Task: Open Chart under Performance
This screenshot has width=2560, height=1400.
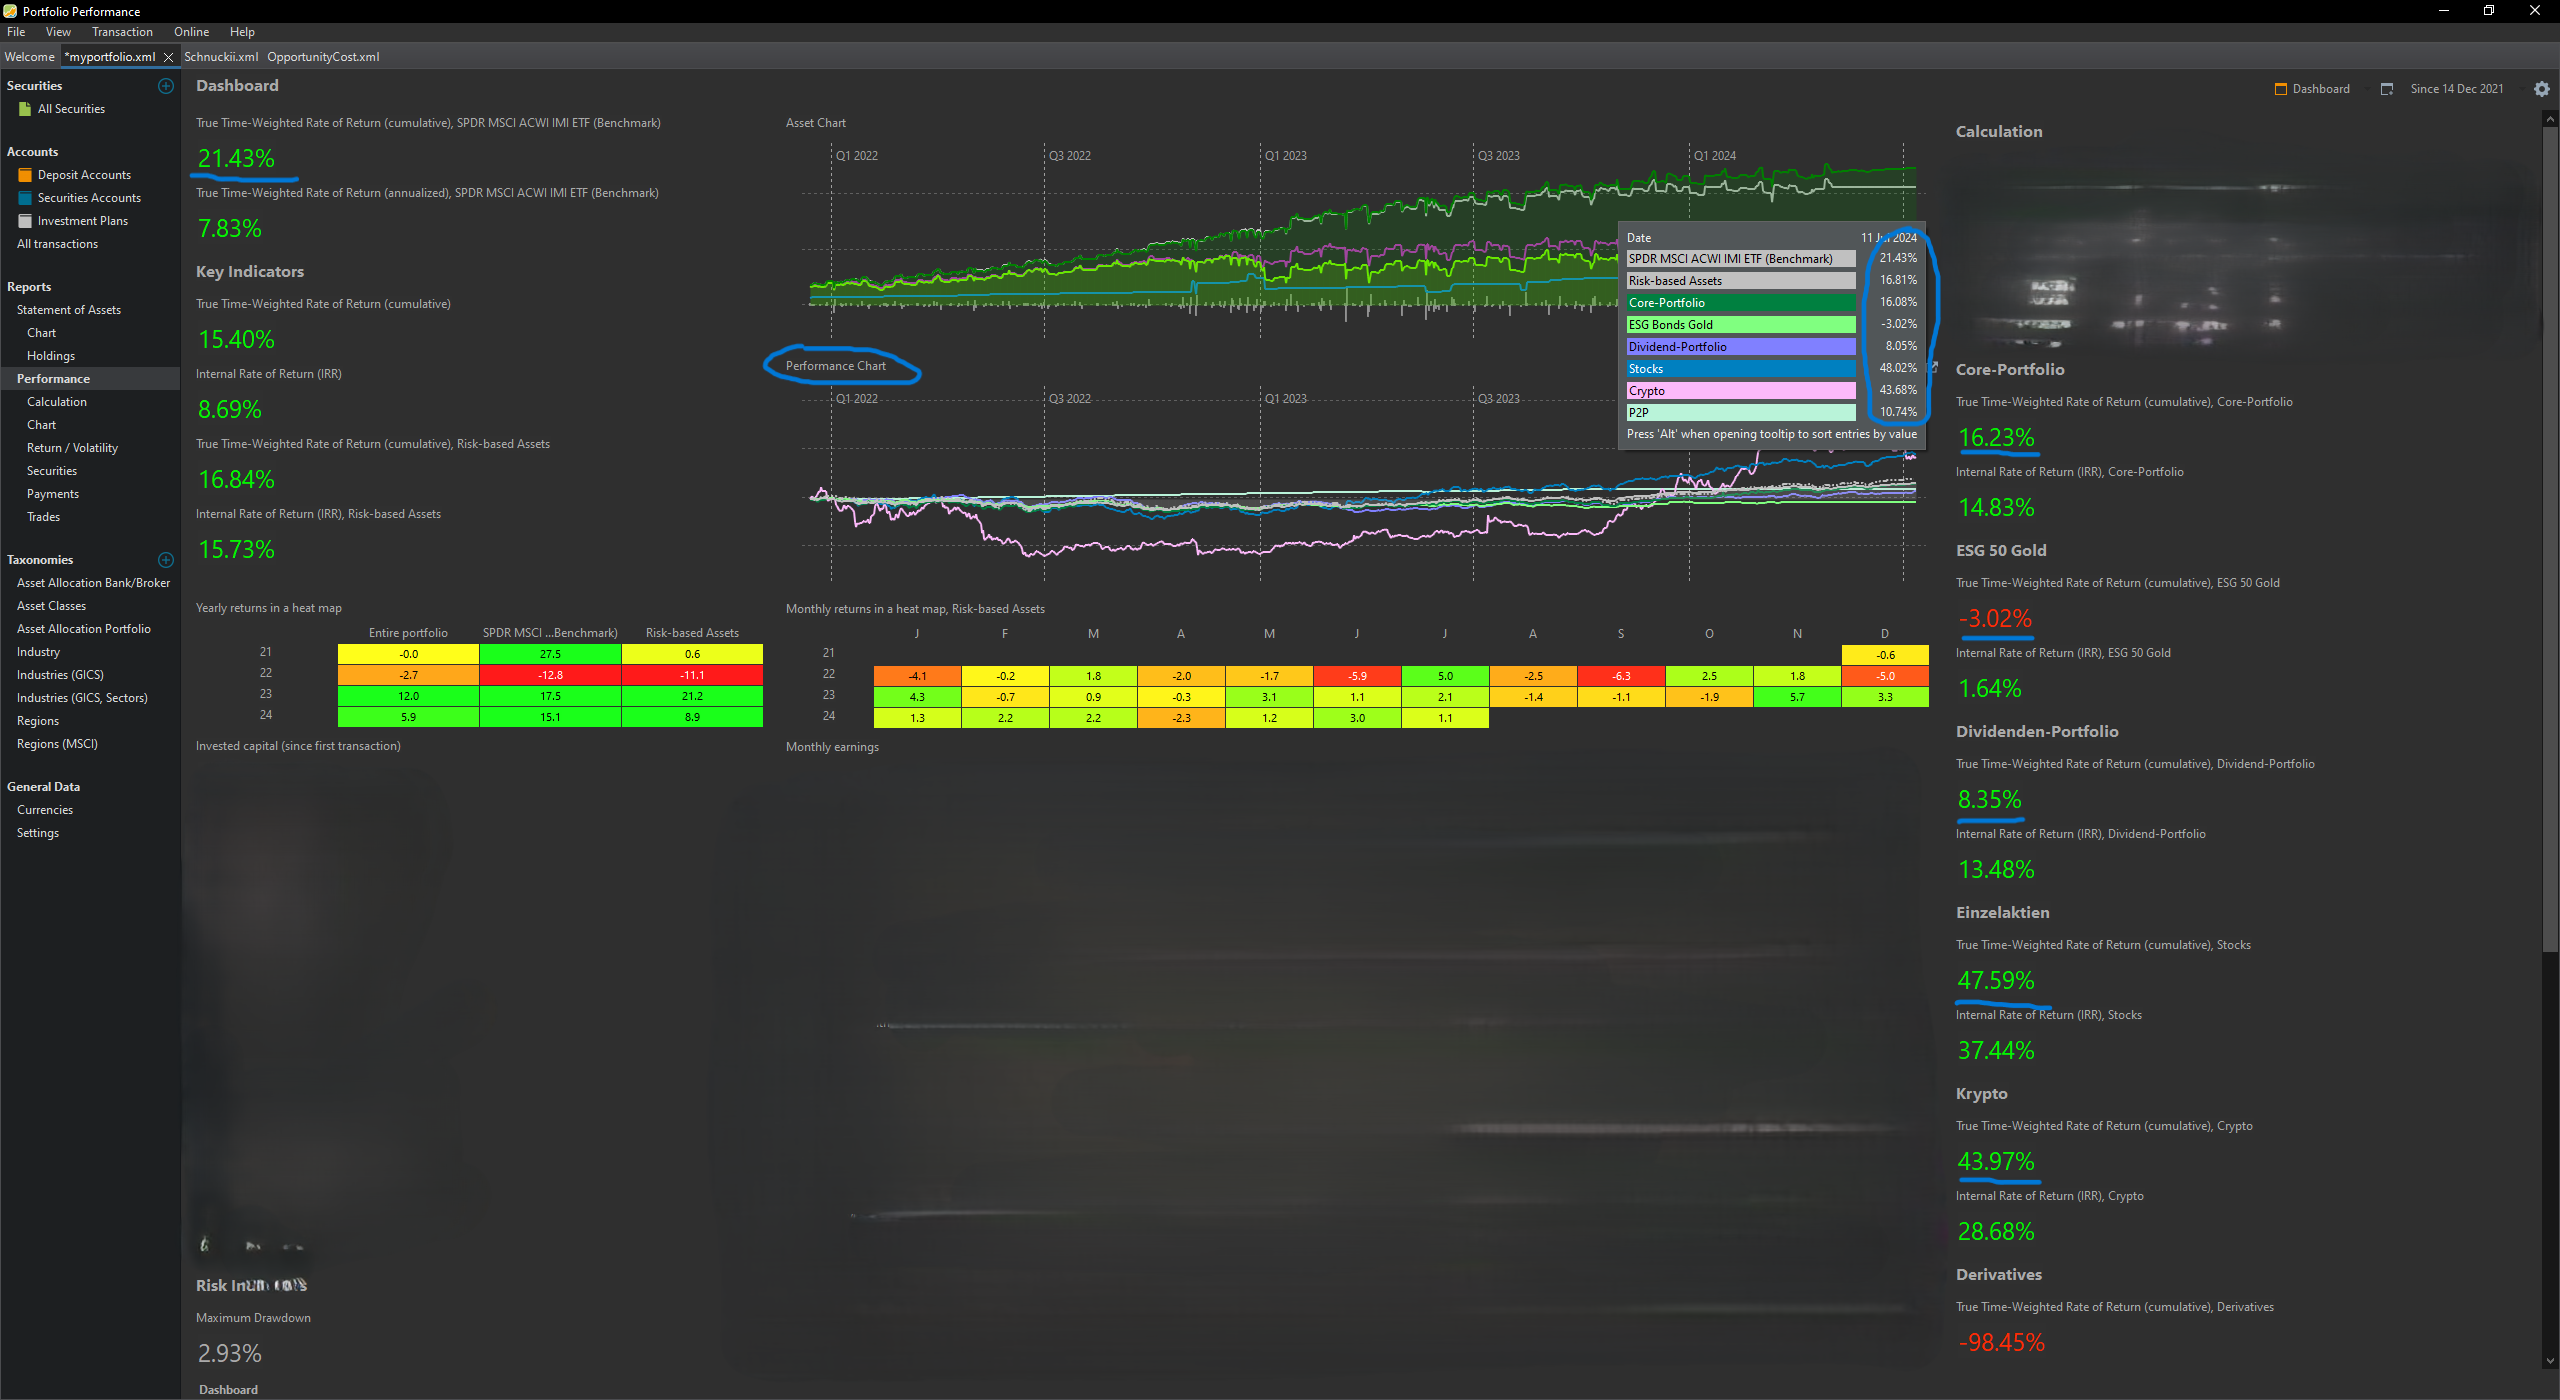Action: pyautogui.click(x=41, y=425)
